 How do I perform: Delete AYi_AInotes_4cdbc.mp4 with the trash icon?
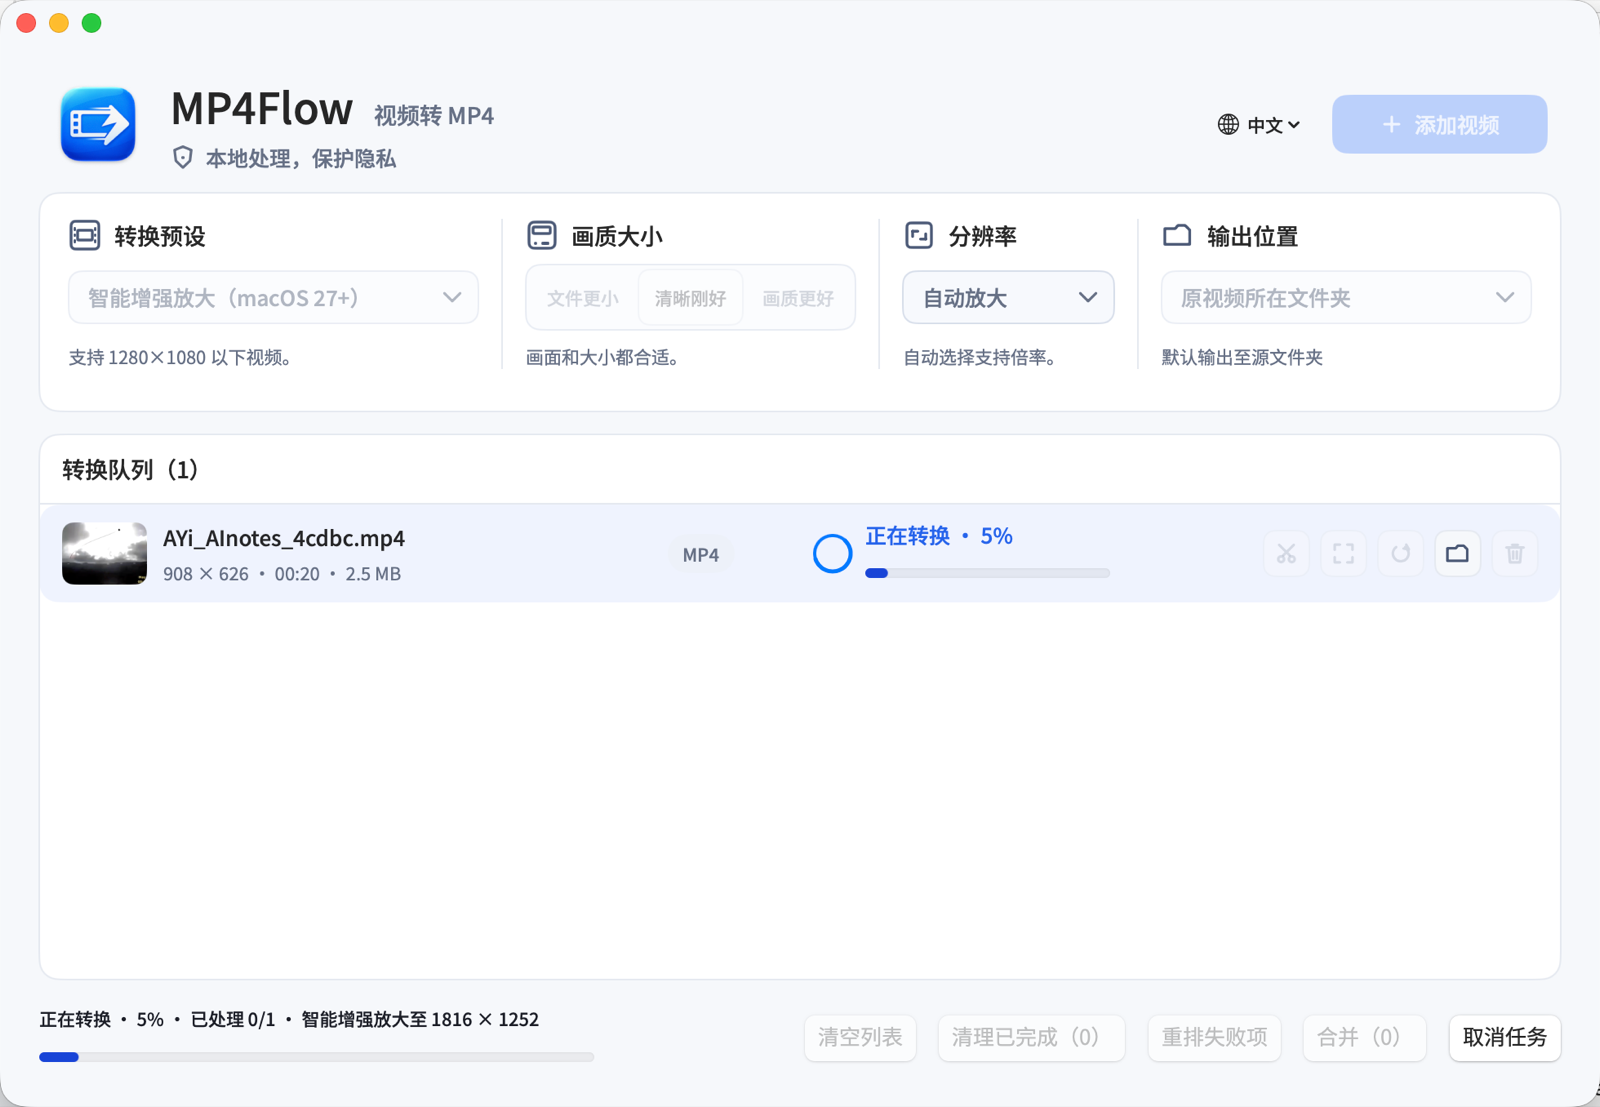click(1514, 554)
